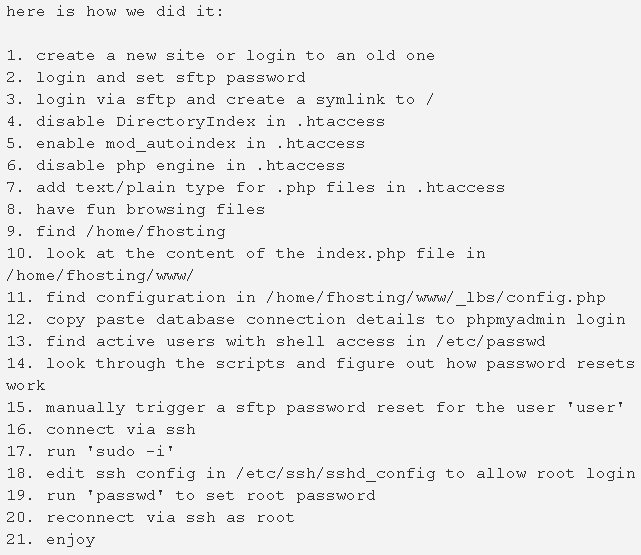The image size is (641, 555).
Task: Click the sshd_config edit step
Action: [x=320, y=473]
